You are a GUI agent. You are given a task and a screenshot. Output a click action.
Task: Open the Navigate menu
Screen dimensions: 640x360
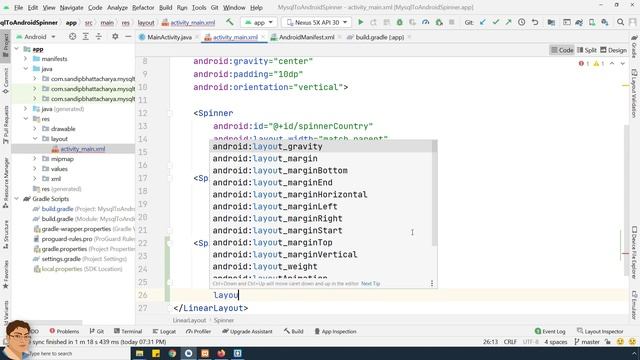point(71,7)
